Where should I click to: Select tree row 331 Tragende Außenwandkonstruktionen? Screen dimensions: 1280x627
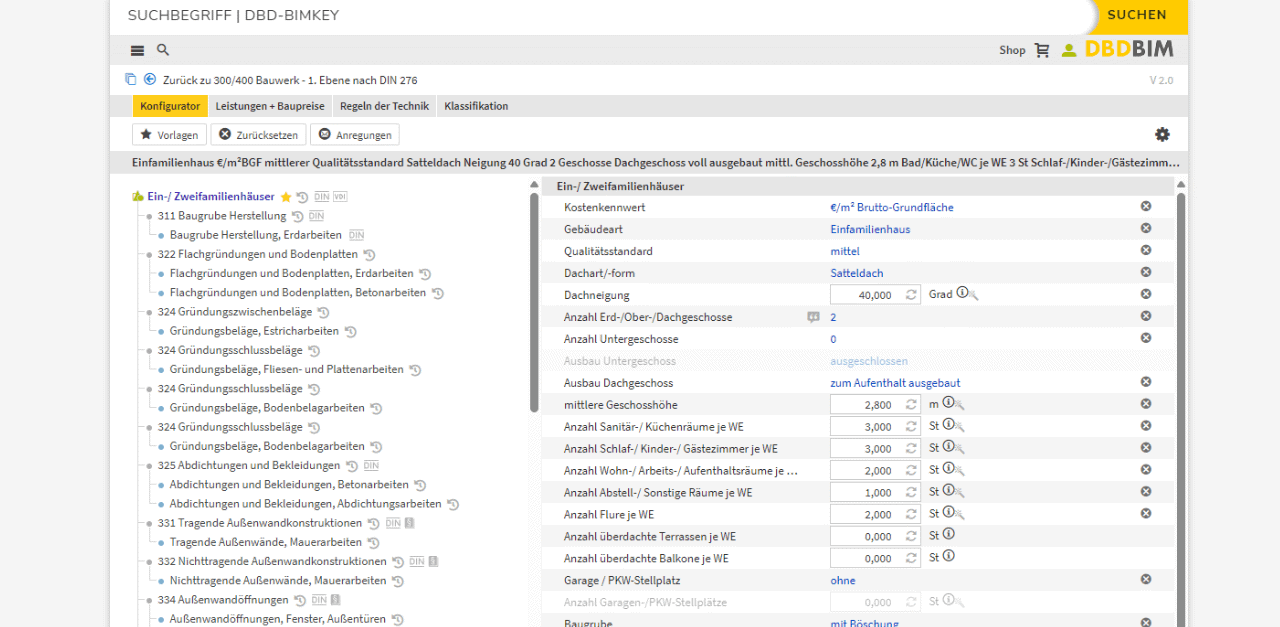pos(260,523)
